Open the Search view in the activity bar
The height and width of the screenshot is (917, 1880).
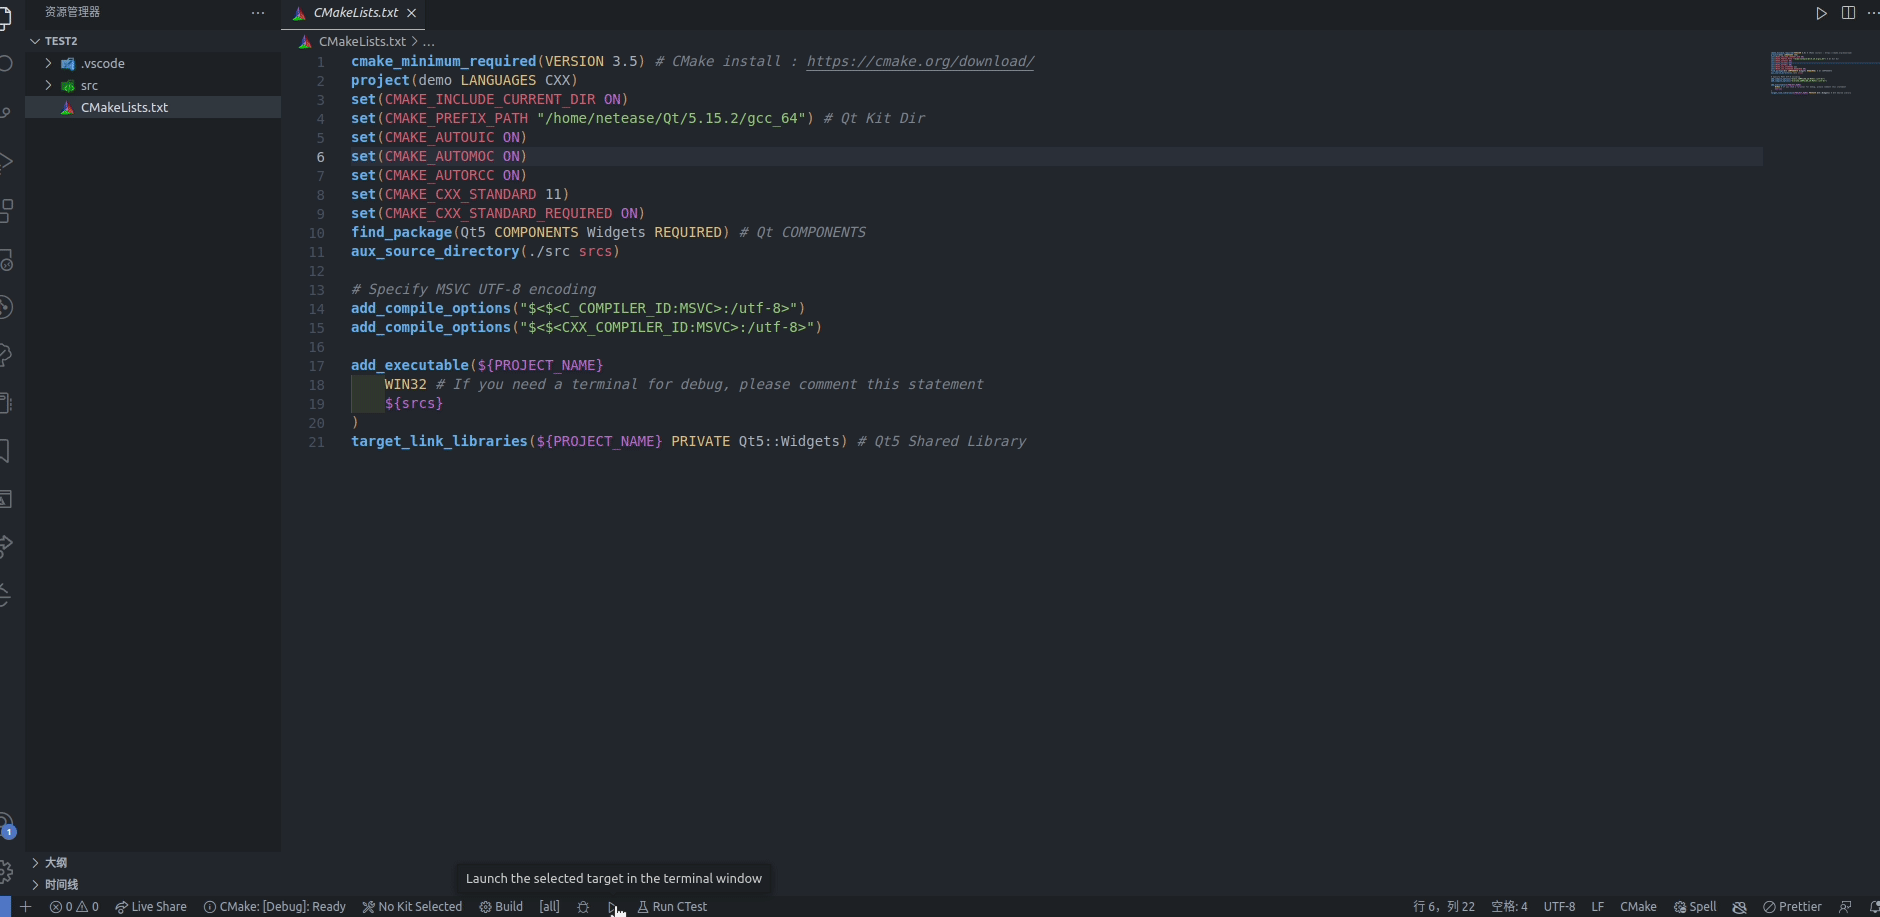[x=8, y=62]
